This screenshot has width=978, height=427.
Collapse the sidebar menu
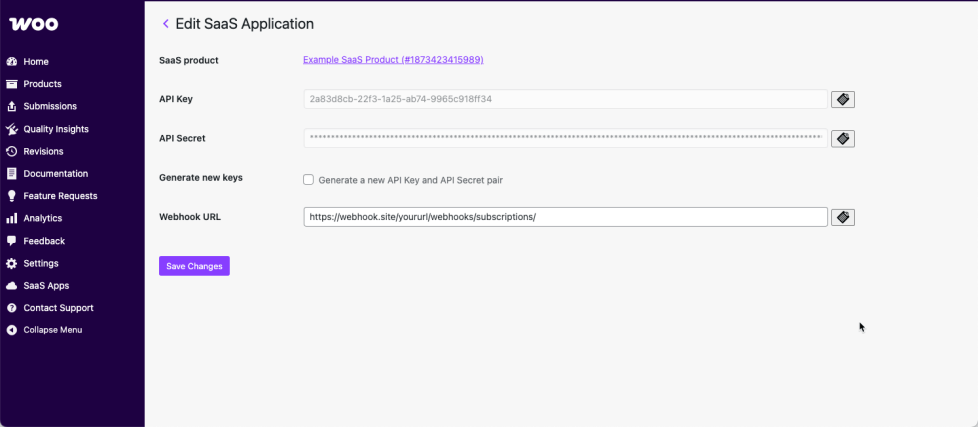pyautogui.click(x=52, y=330)
